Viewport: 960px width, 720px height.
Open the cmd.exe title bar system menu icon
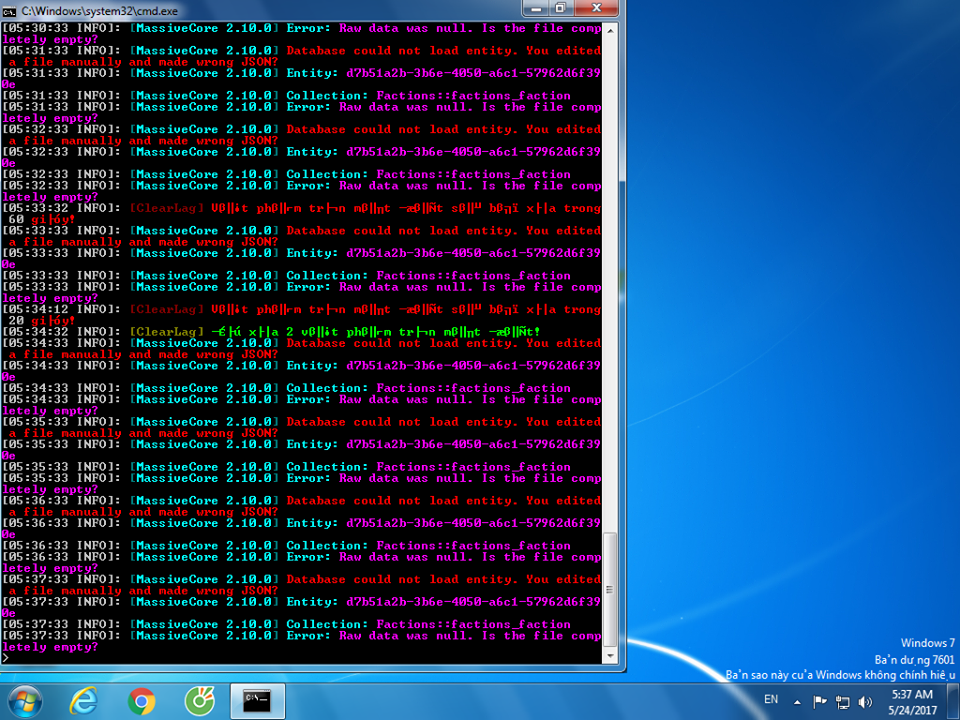pos(9,11)
